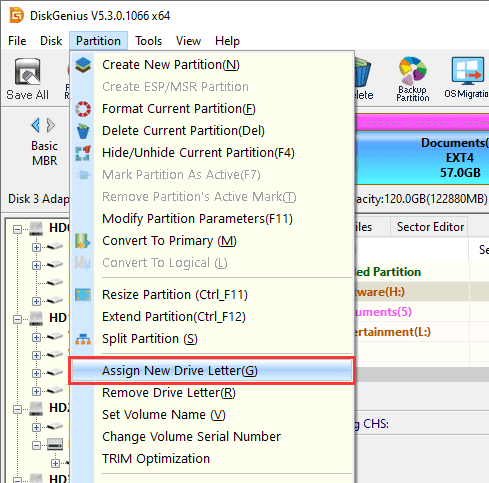Screen dimensions: 489x483
Task: Click the Convert To Primary icon
Action: (x=83, y=241)
